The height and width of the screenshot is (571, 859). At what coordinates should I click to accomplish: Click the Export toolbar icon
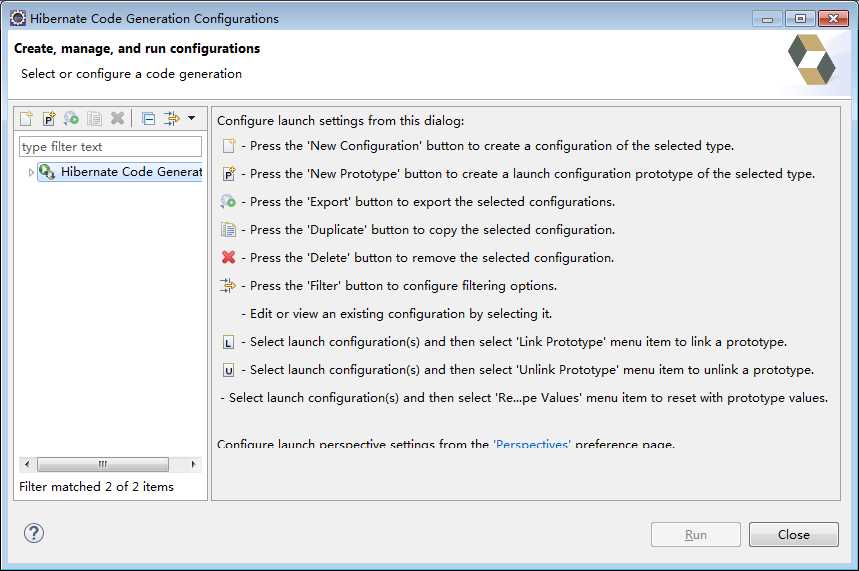(x=71, y=118)
